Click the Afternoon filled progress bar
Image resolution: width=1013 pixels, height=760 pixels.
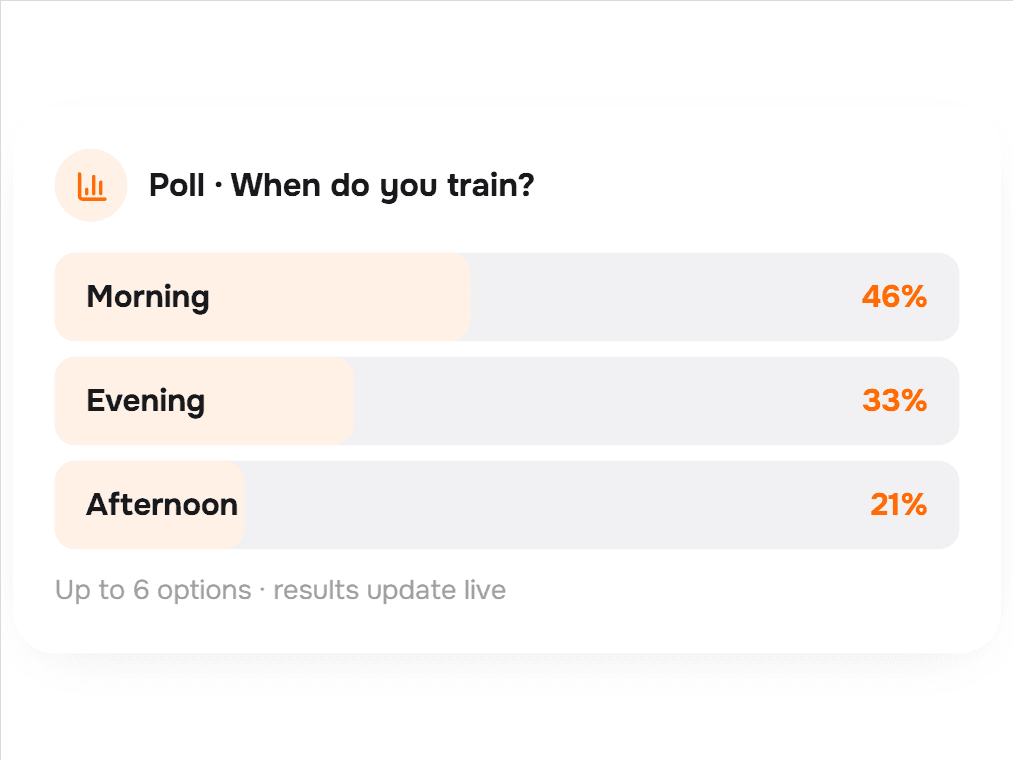pos(149,505)
